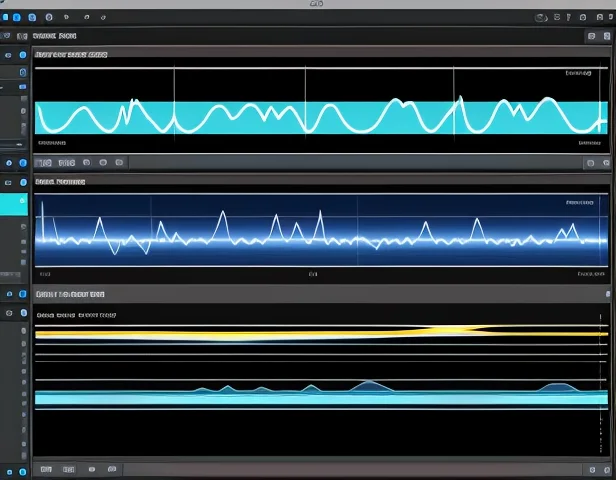
Task: Click the blue document icon on the second row's right side
Action: click(x=607, y=36)
